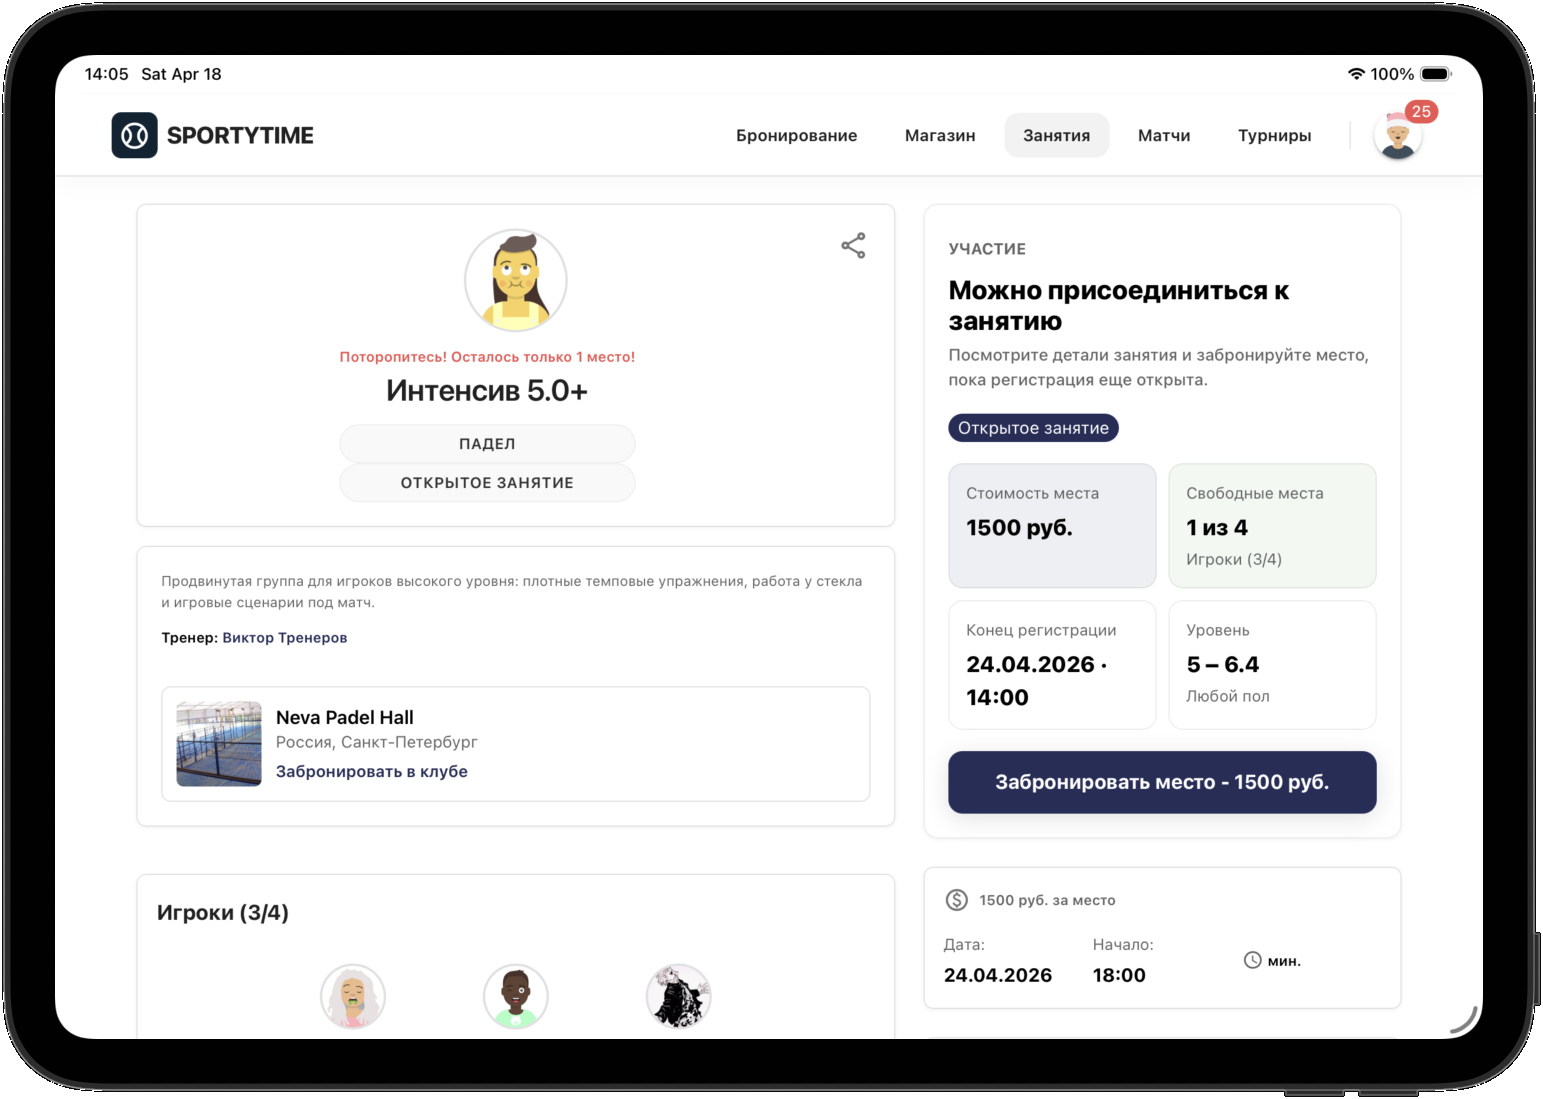Click the second player's avatar with green shirt
1543x1099 pixels.
point(516,996)
